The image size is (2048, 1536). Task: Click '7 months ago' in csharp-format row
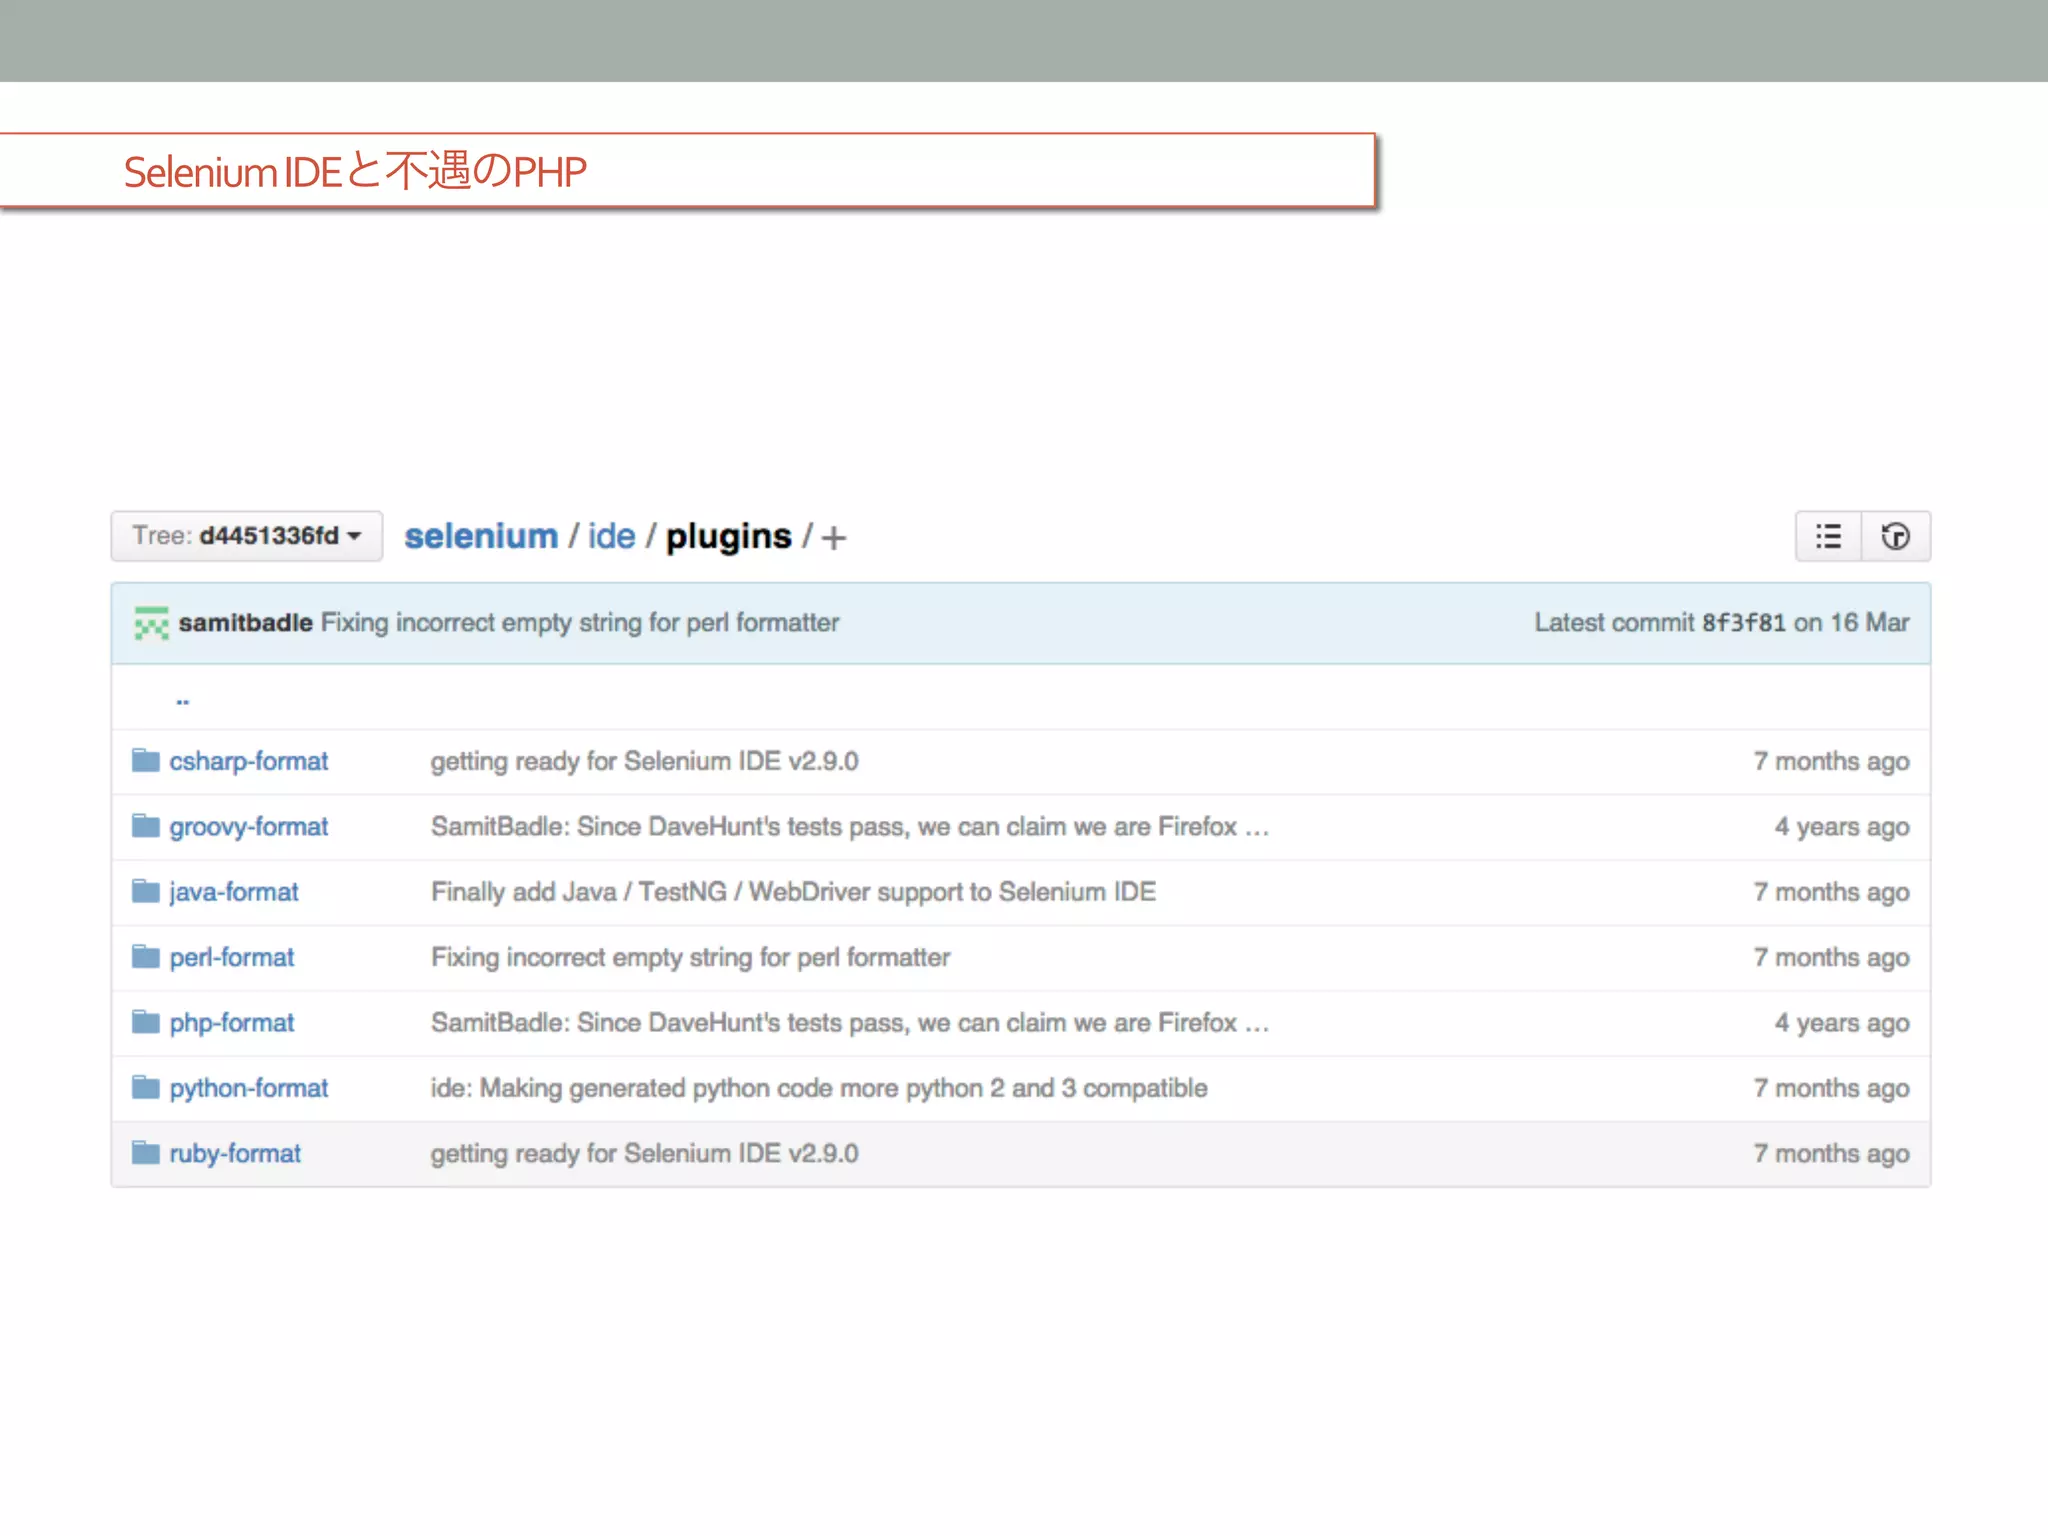(x=1831, y=761)
